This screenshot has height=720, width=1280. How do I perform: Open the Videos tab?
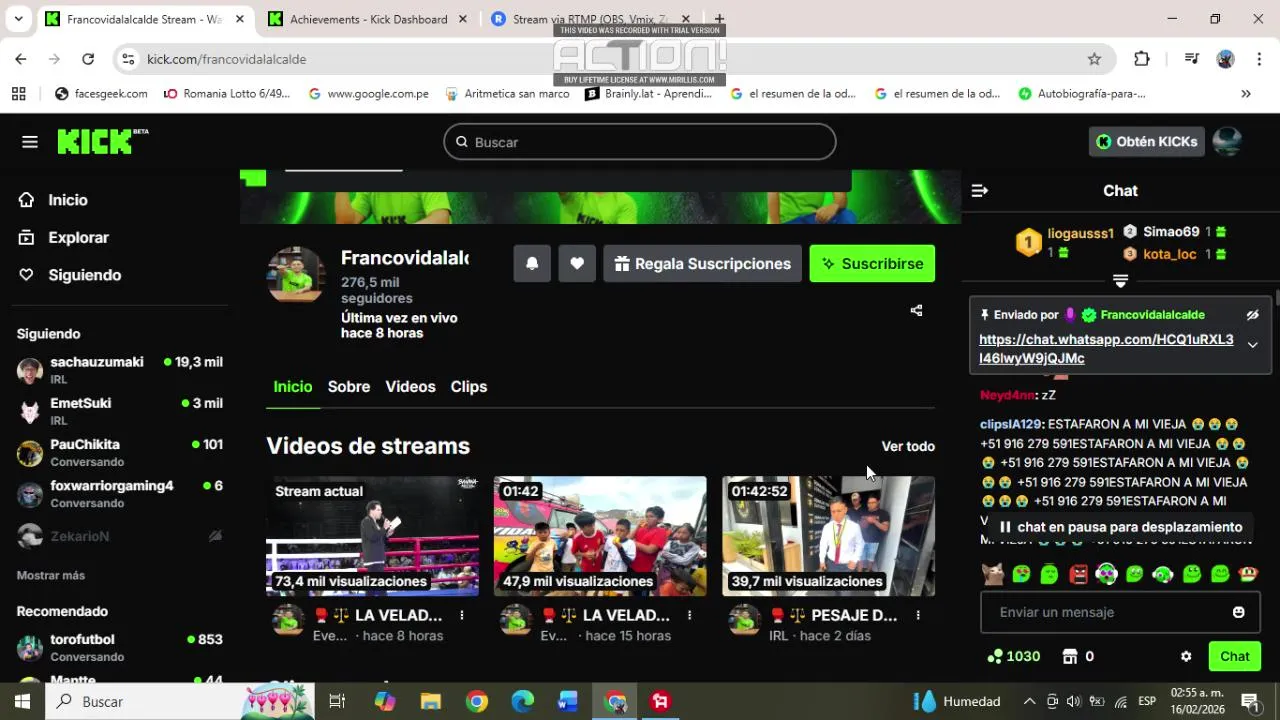click(x=410, y=386)
